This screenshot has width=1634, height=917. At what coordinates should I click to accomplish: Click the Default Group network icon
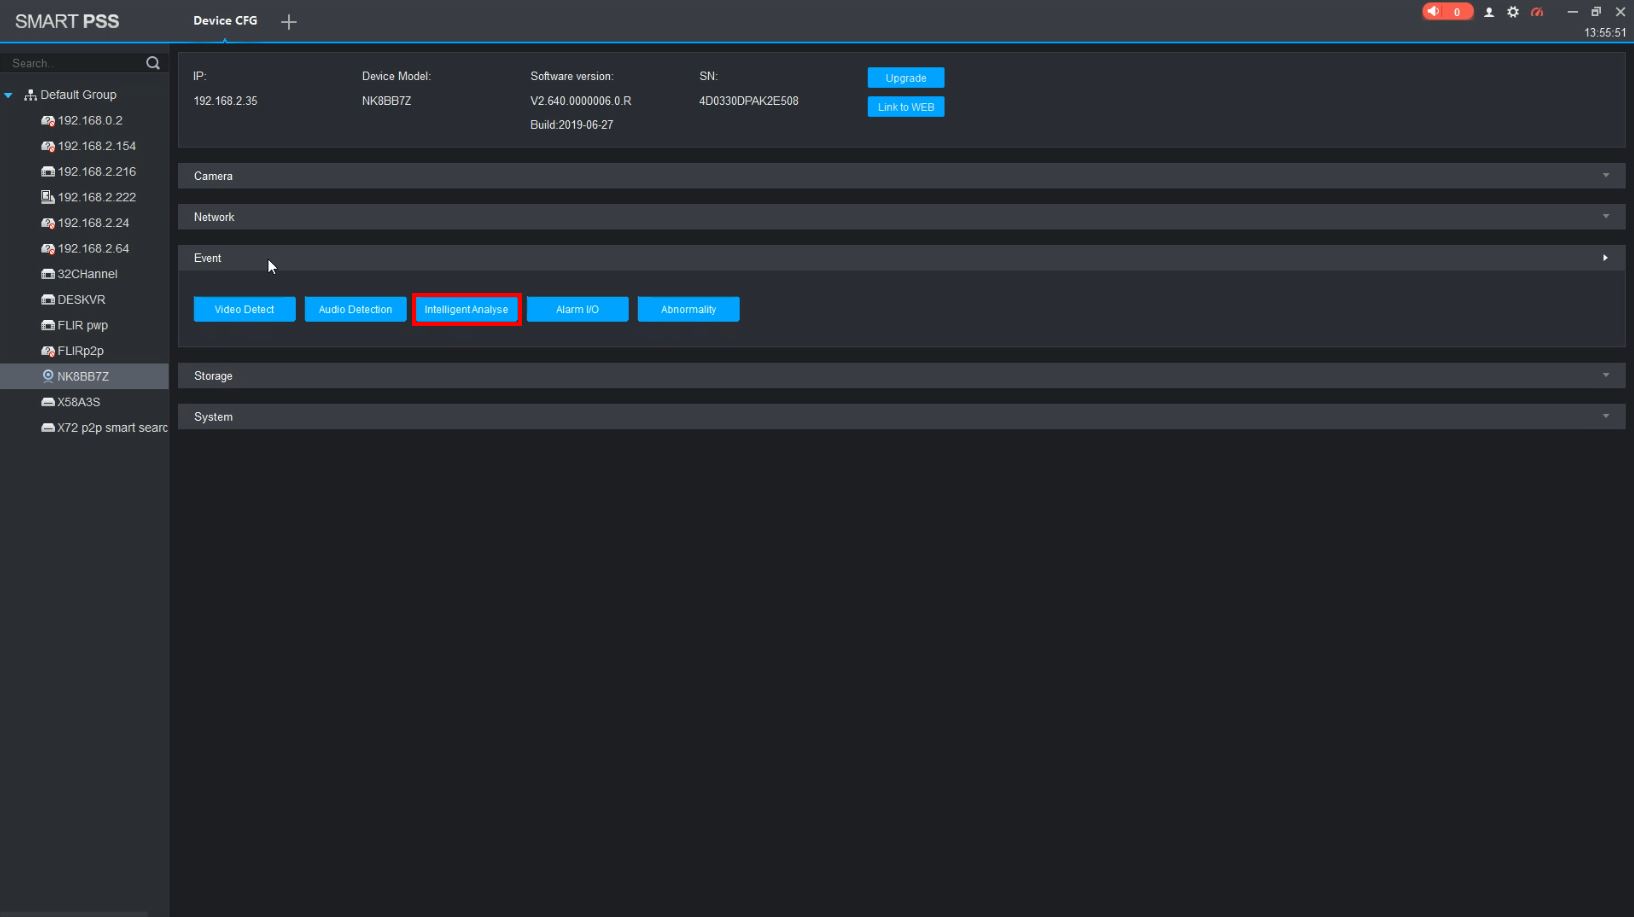(30, 95)
